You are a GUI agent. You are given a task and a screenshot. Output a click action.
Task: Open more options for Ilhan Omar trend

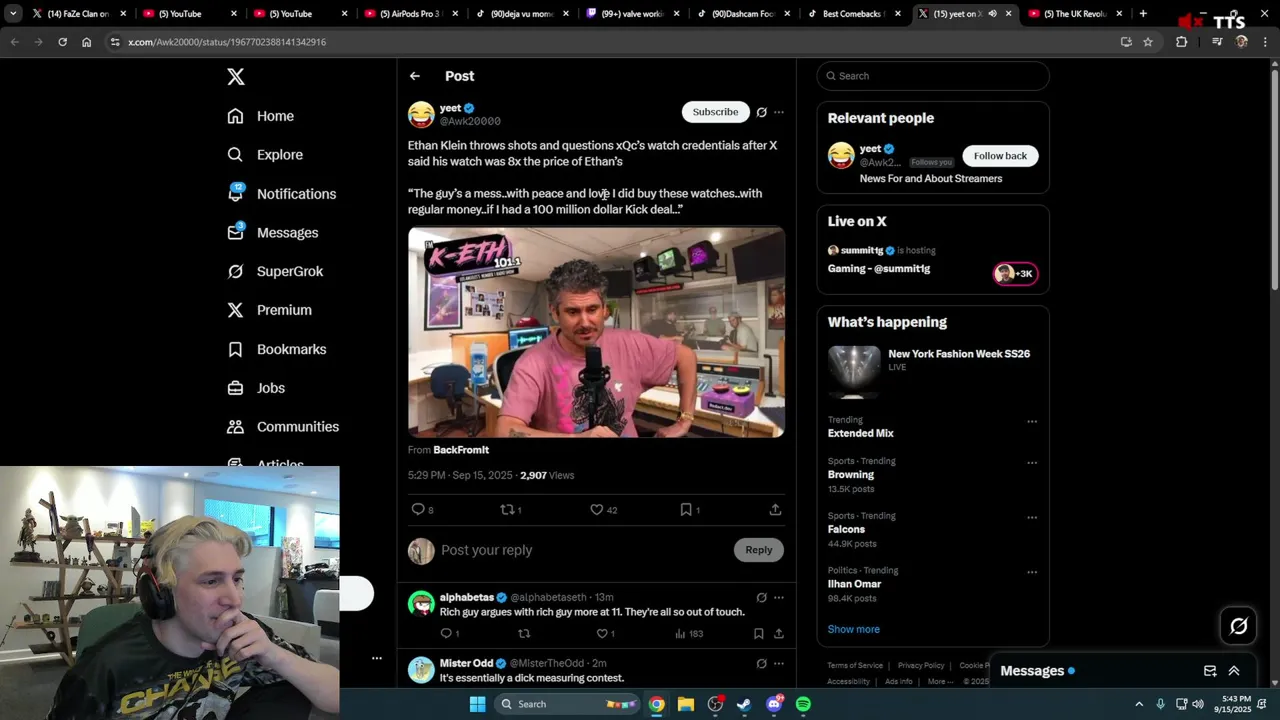point(1032,572)
